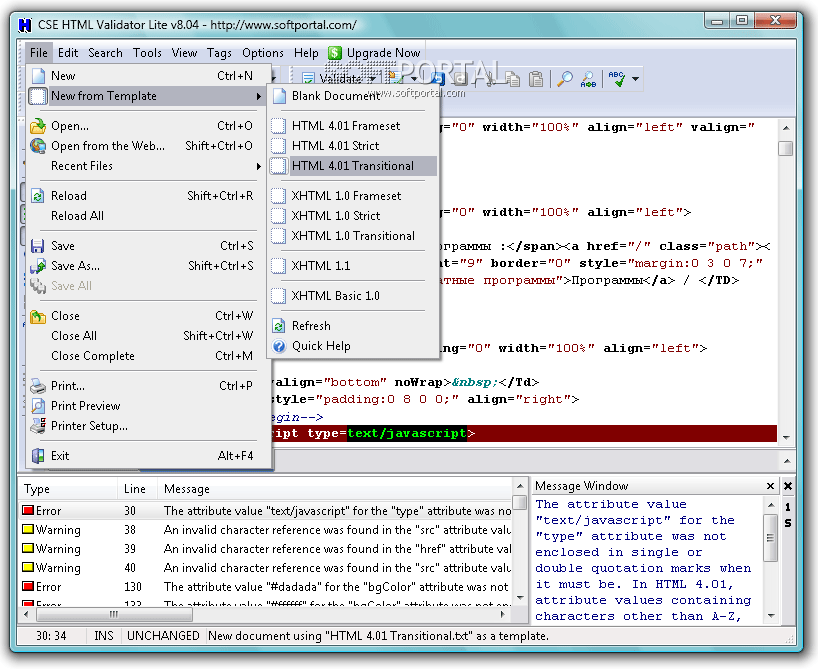
Task: Click the Upgrade Now dollar icon
Action: tap(335, 53)
